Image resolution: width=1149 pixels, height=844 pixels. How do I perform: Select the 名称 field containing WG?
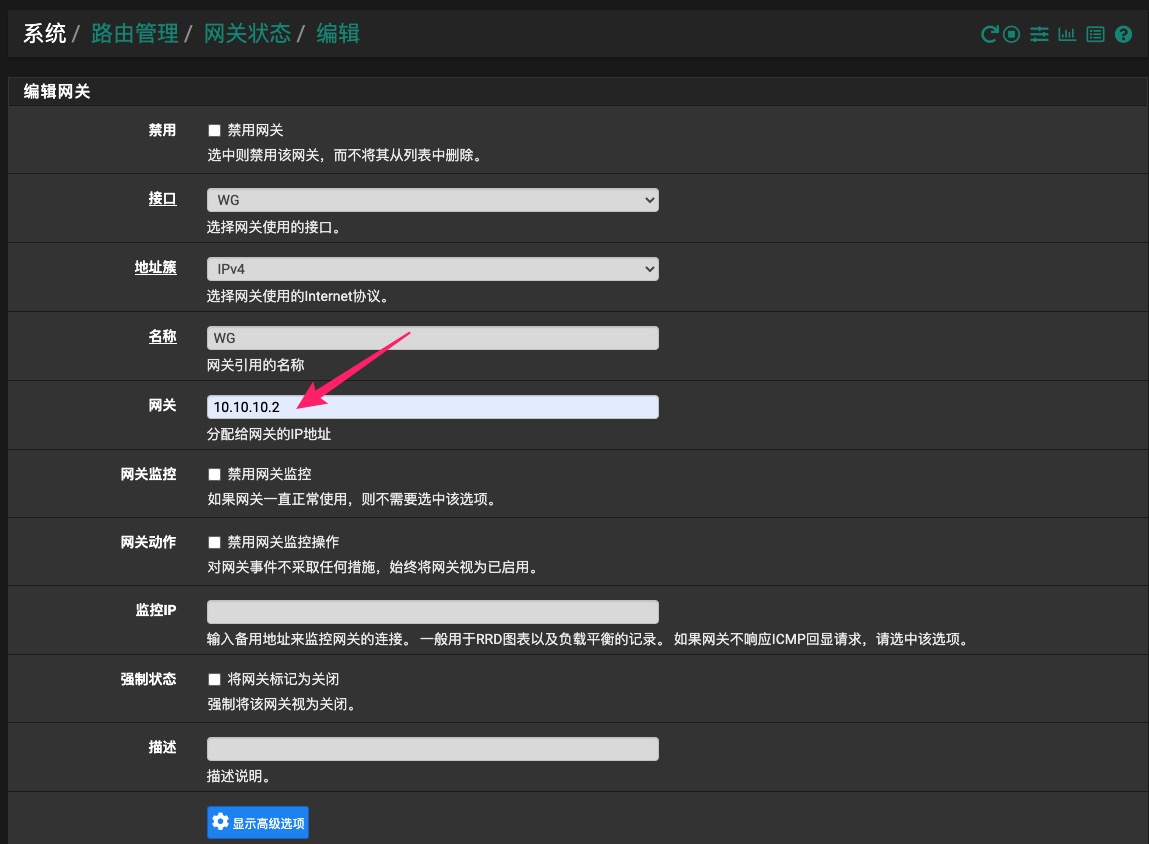[x=432, y=338]
